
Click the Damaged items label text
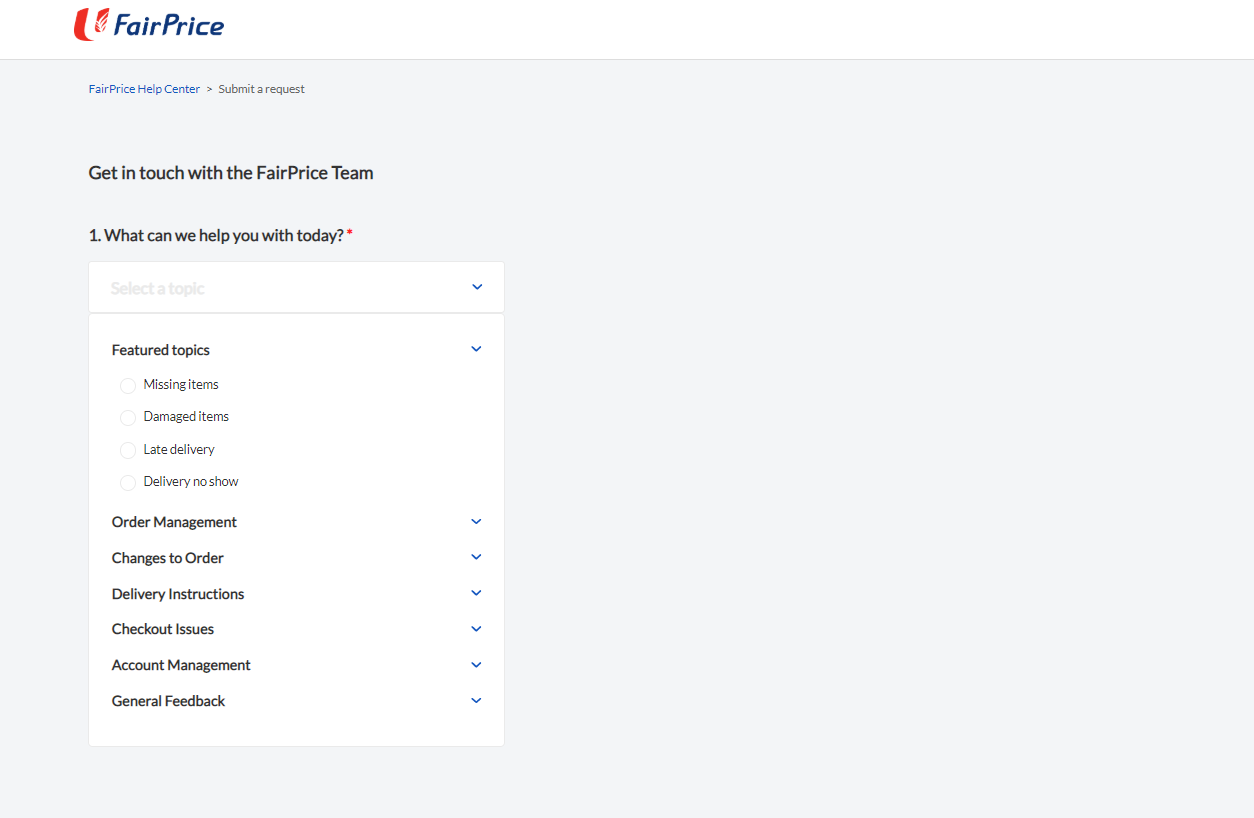click(186, 416)
